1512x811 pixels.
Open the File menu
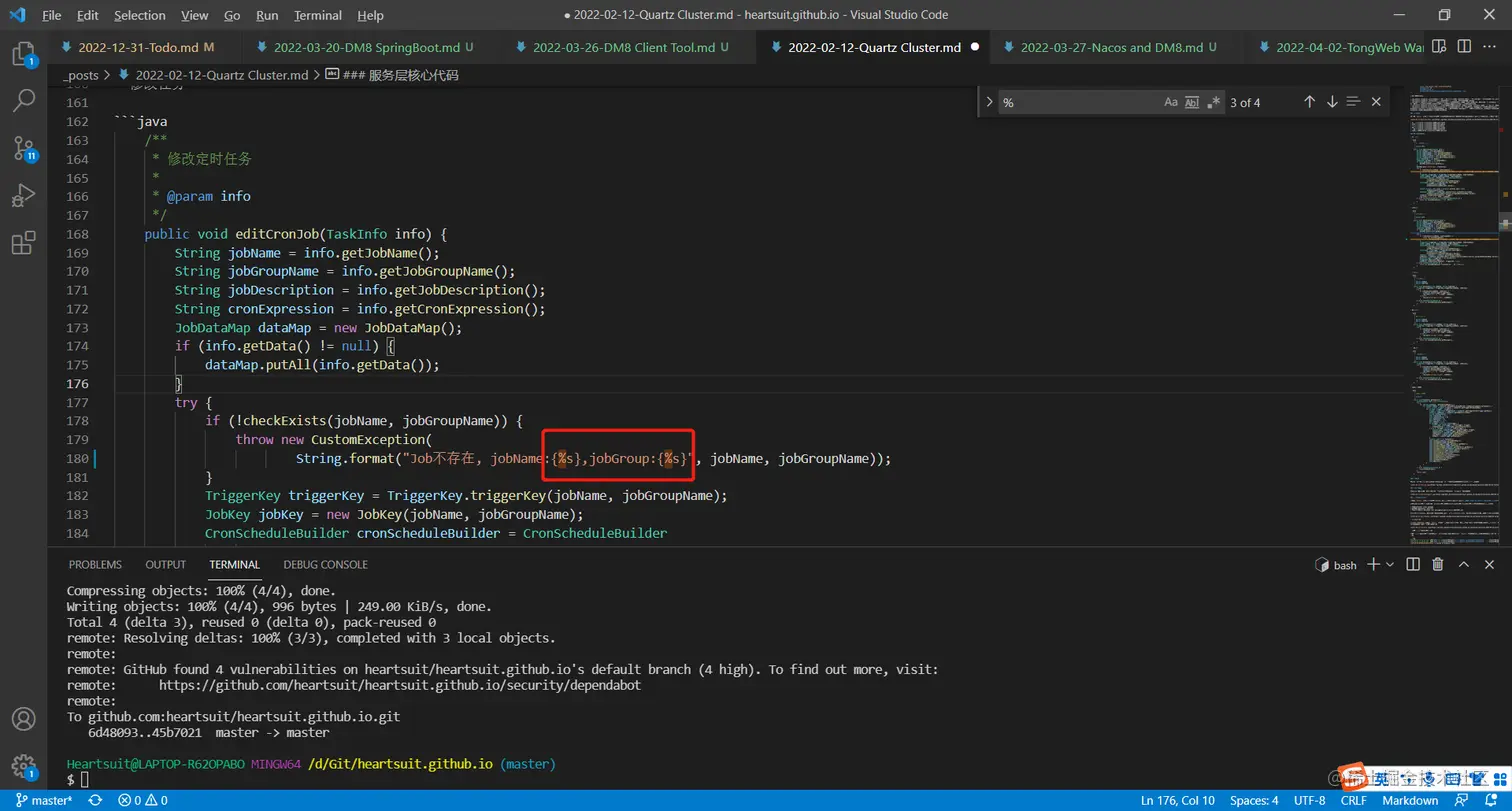[x=52, y=15]
